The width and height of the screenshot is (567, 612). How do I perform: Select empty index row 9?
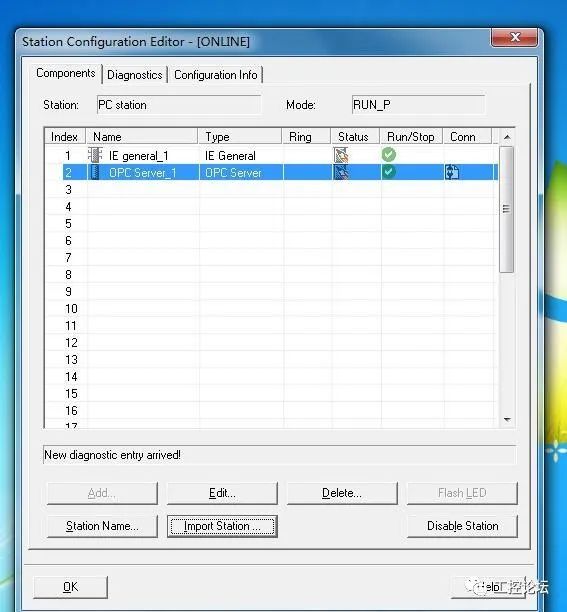68,292
